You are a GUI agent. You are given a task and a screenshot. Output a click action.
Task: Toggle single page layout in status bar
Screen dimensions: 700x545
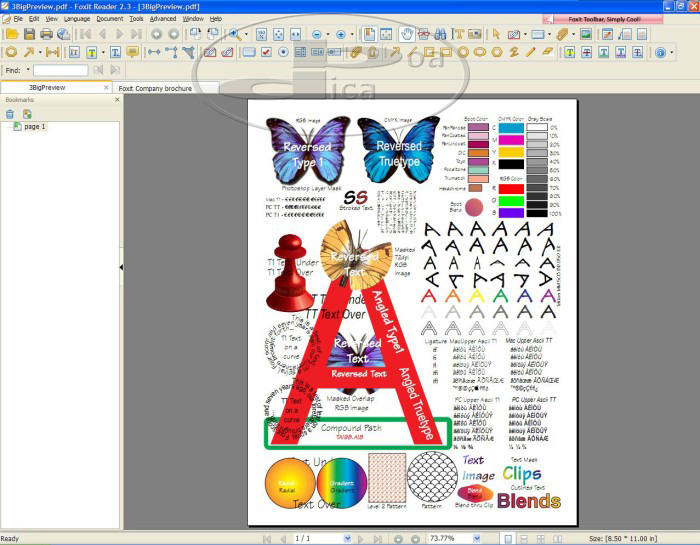tap(509, 538)
